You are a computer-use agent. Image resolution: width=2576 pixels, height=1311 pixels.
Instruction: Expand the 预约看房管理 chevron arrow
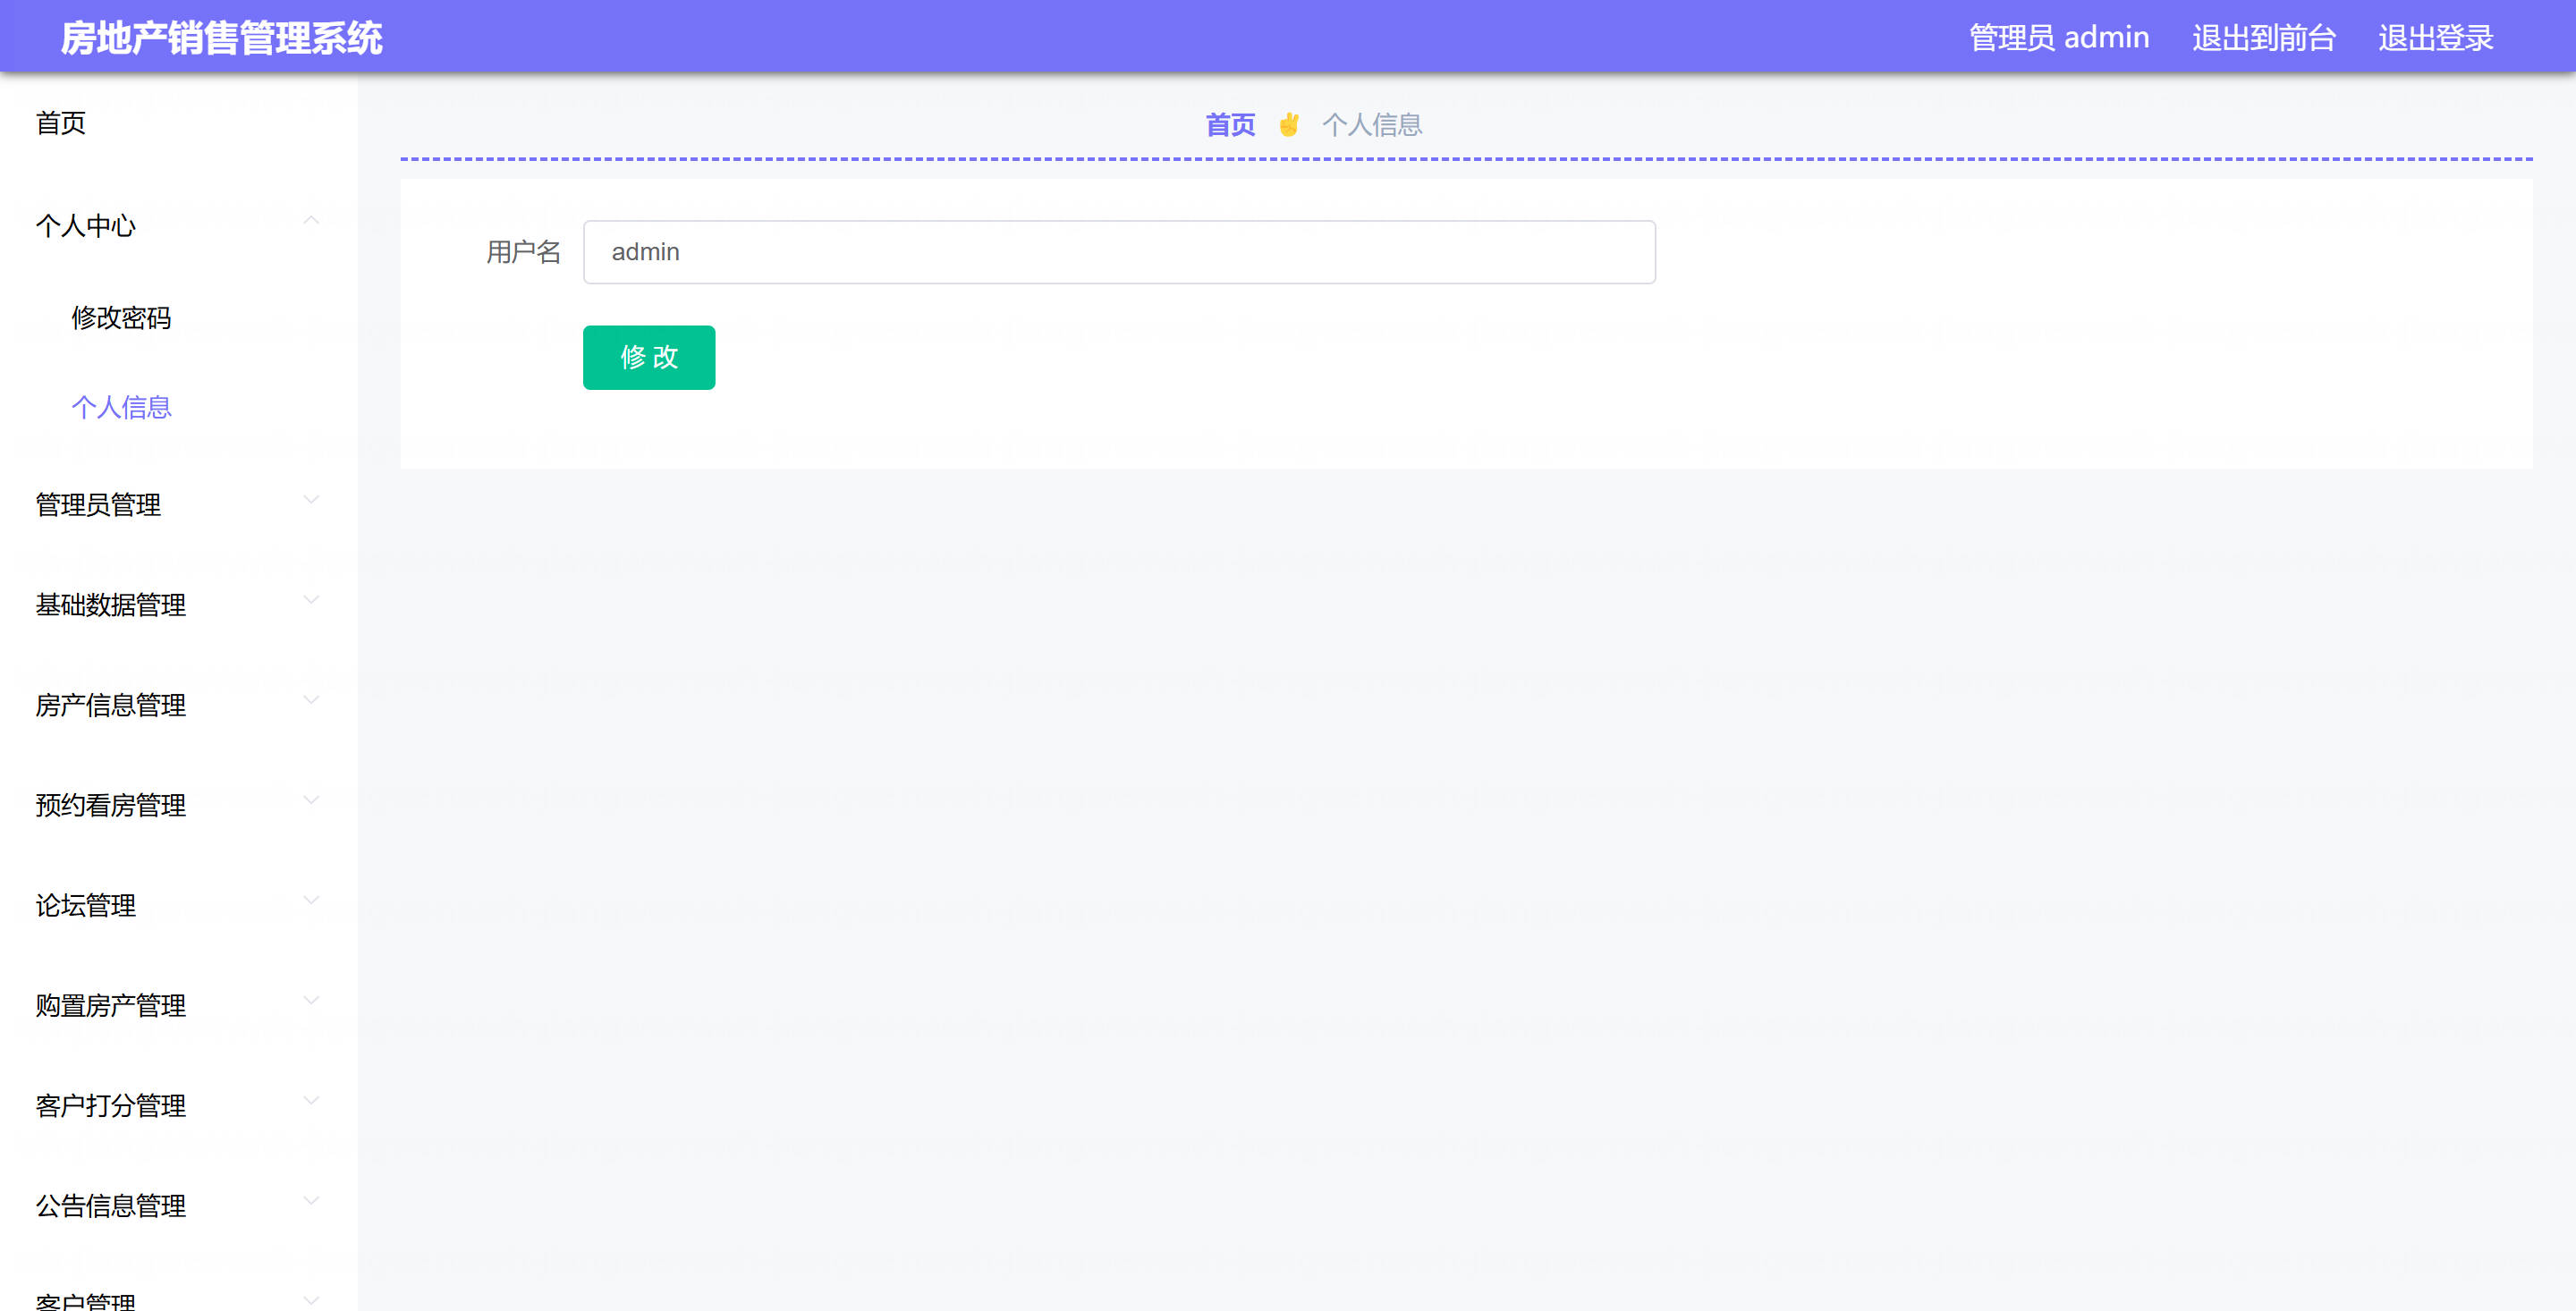(x=311, y=800)
